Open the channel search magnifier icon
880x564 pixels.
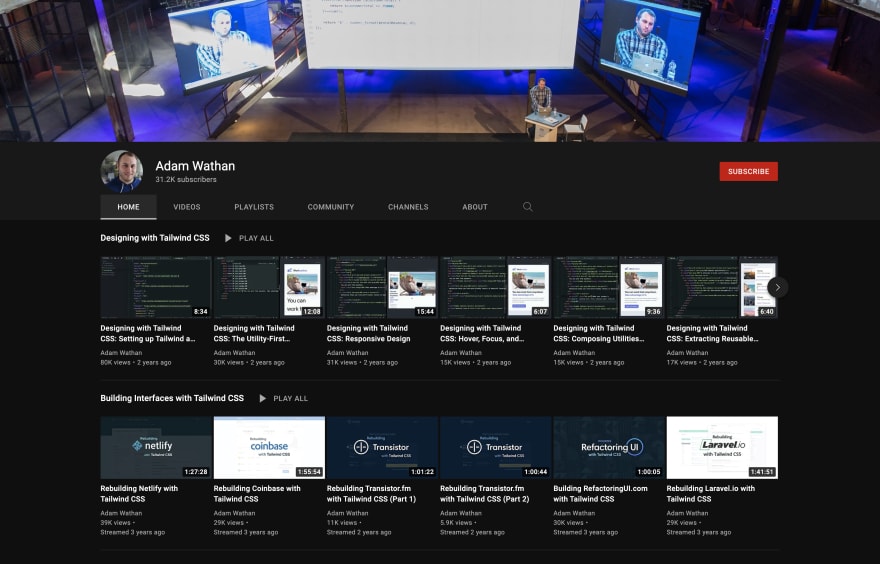tap(528, 207)
